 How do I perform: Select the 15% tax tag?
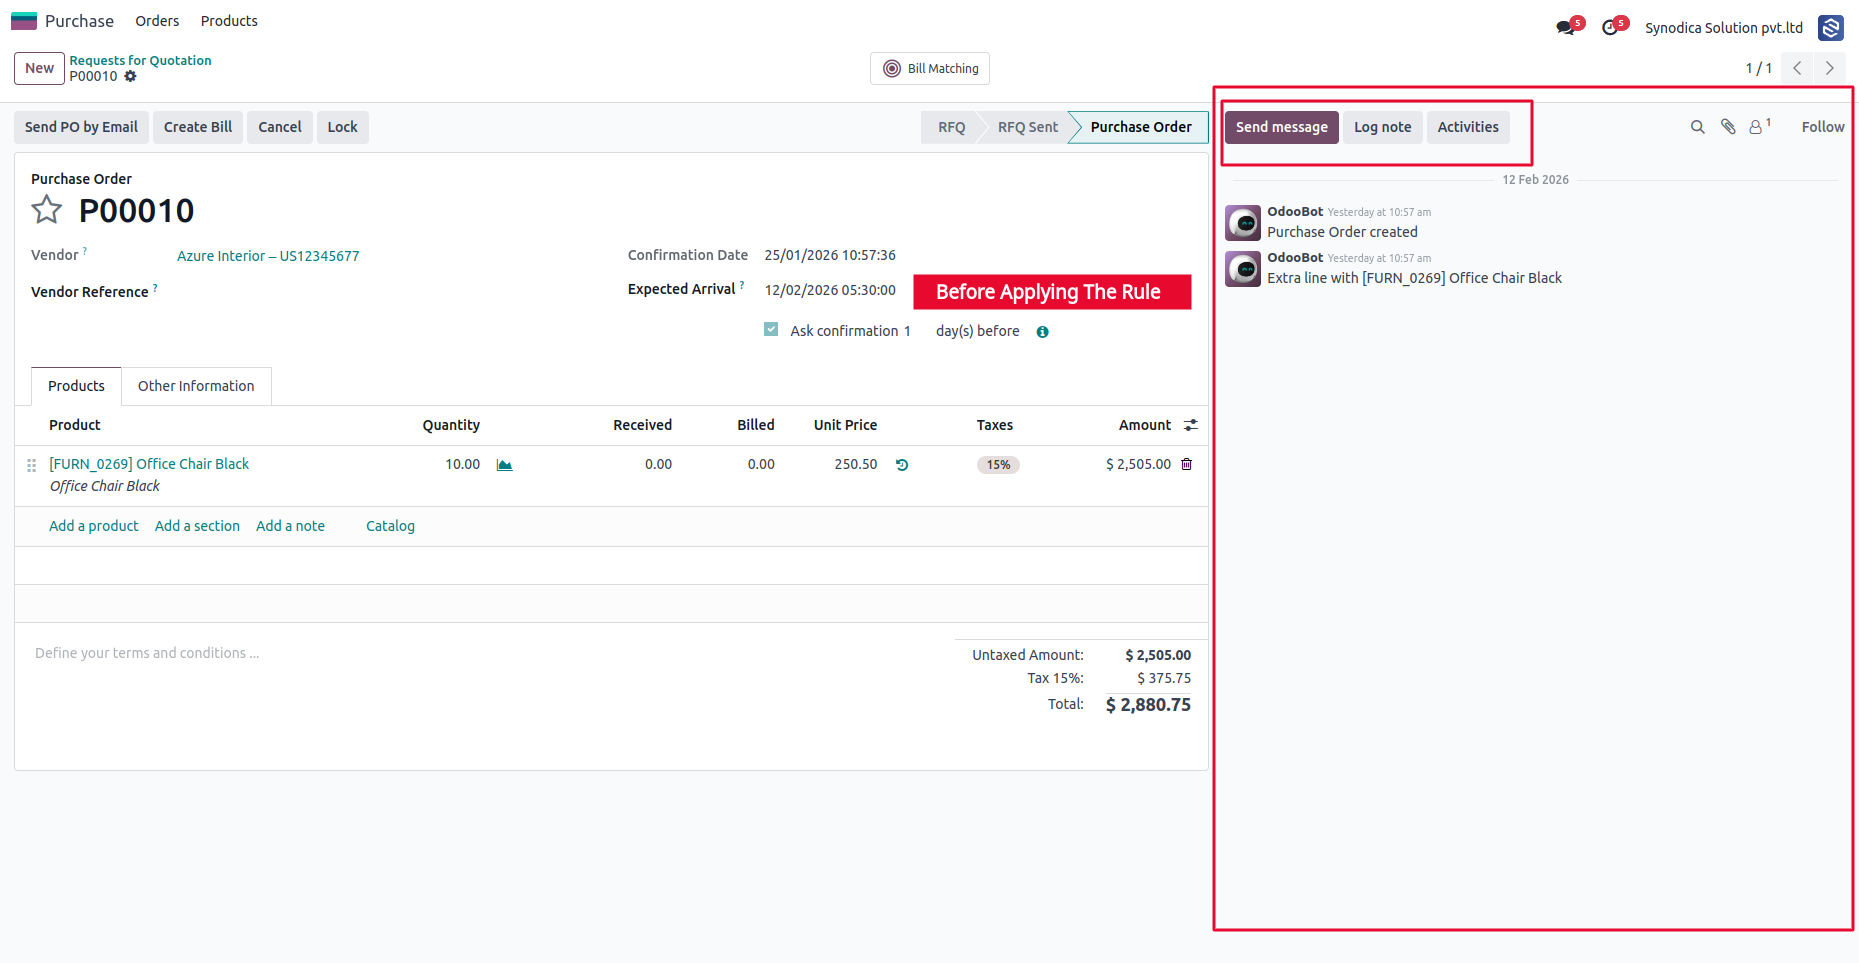[x=998, y=465]
